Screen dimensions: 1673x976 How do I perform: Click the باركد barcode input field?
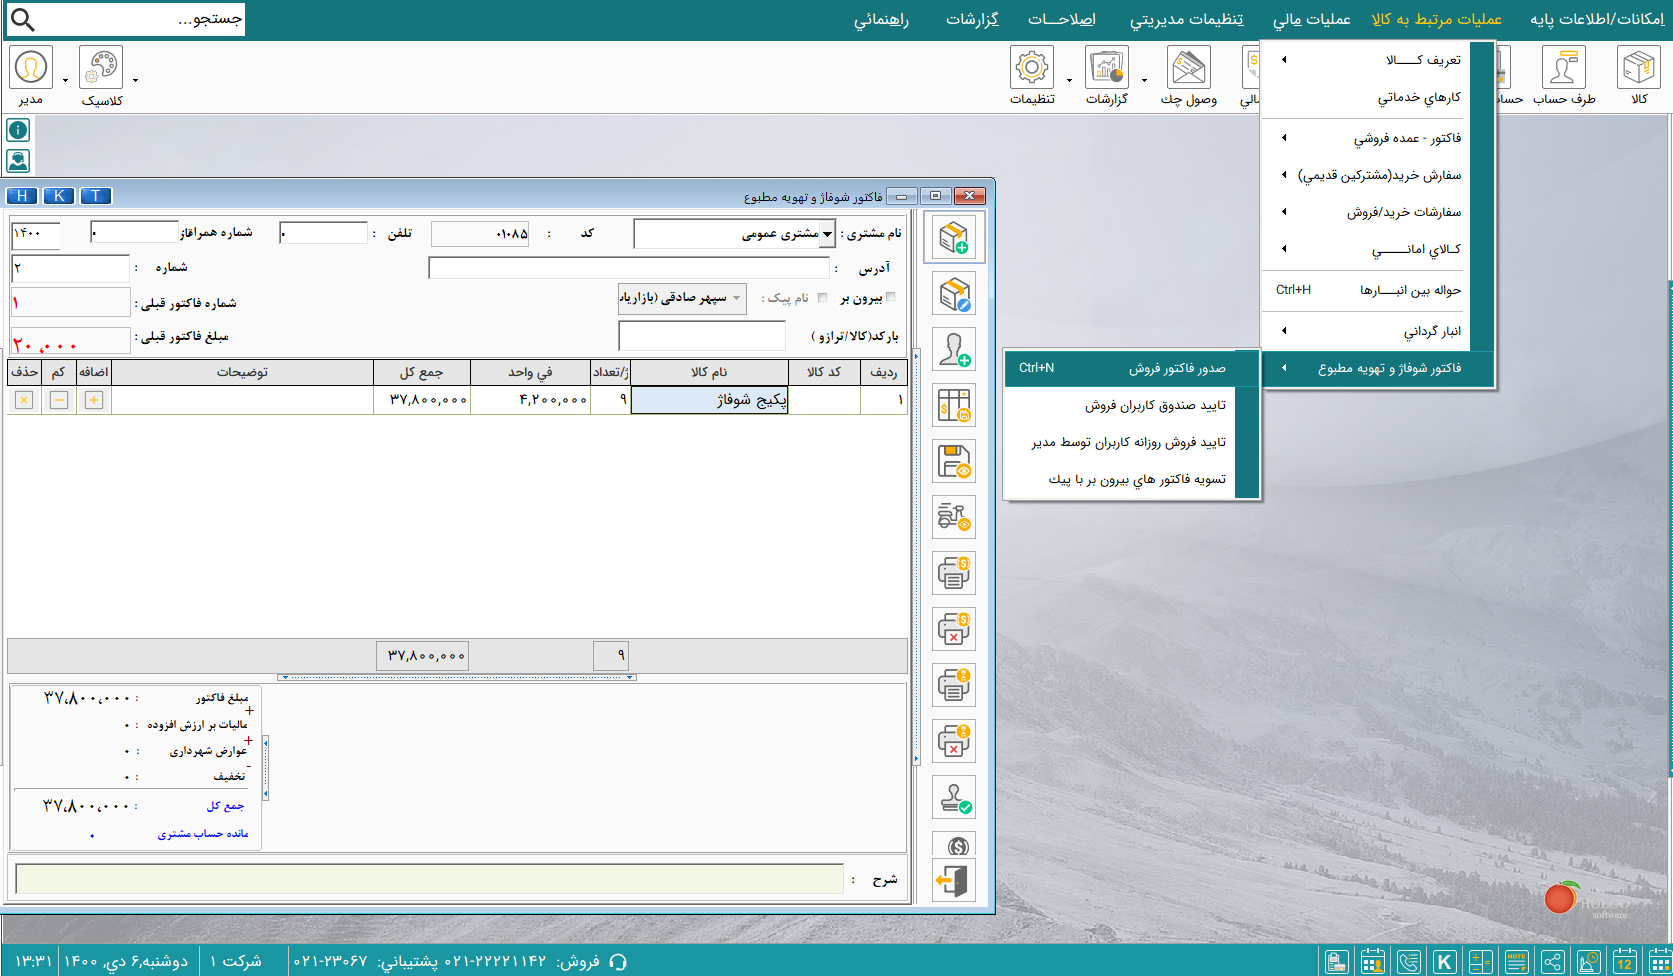702,336
